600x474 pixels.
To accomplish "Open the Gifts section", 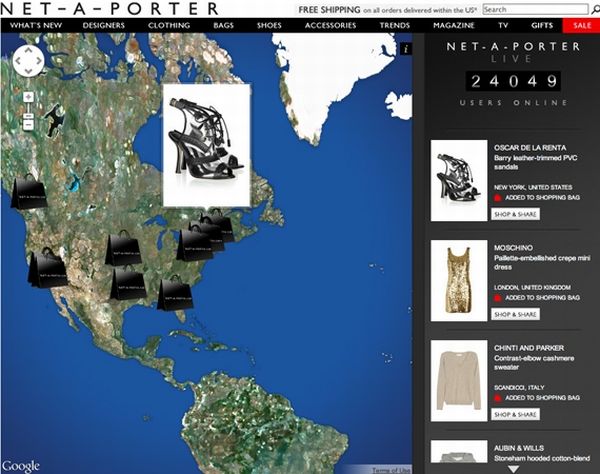I will (x=542, y=26).
